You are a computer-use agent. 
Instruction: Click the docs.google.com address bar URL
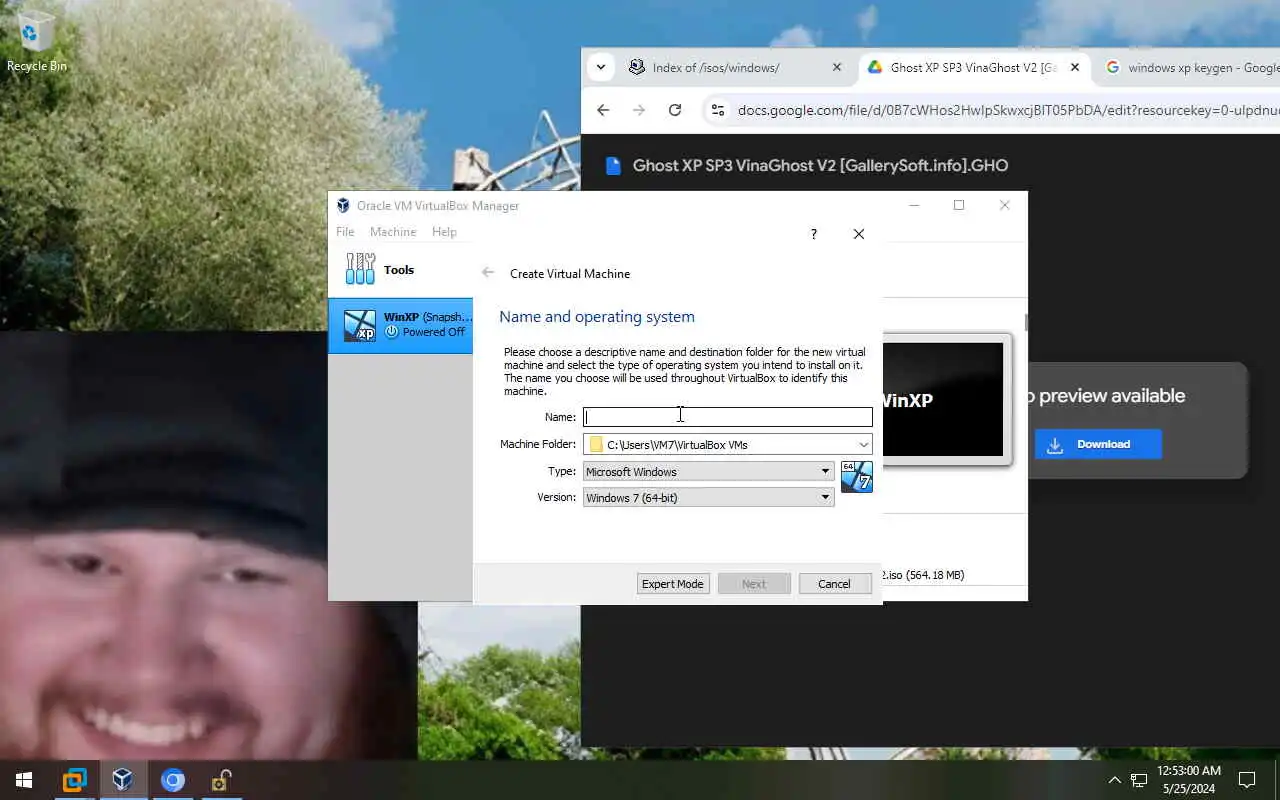click(x=1008, y=110)
